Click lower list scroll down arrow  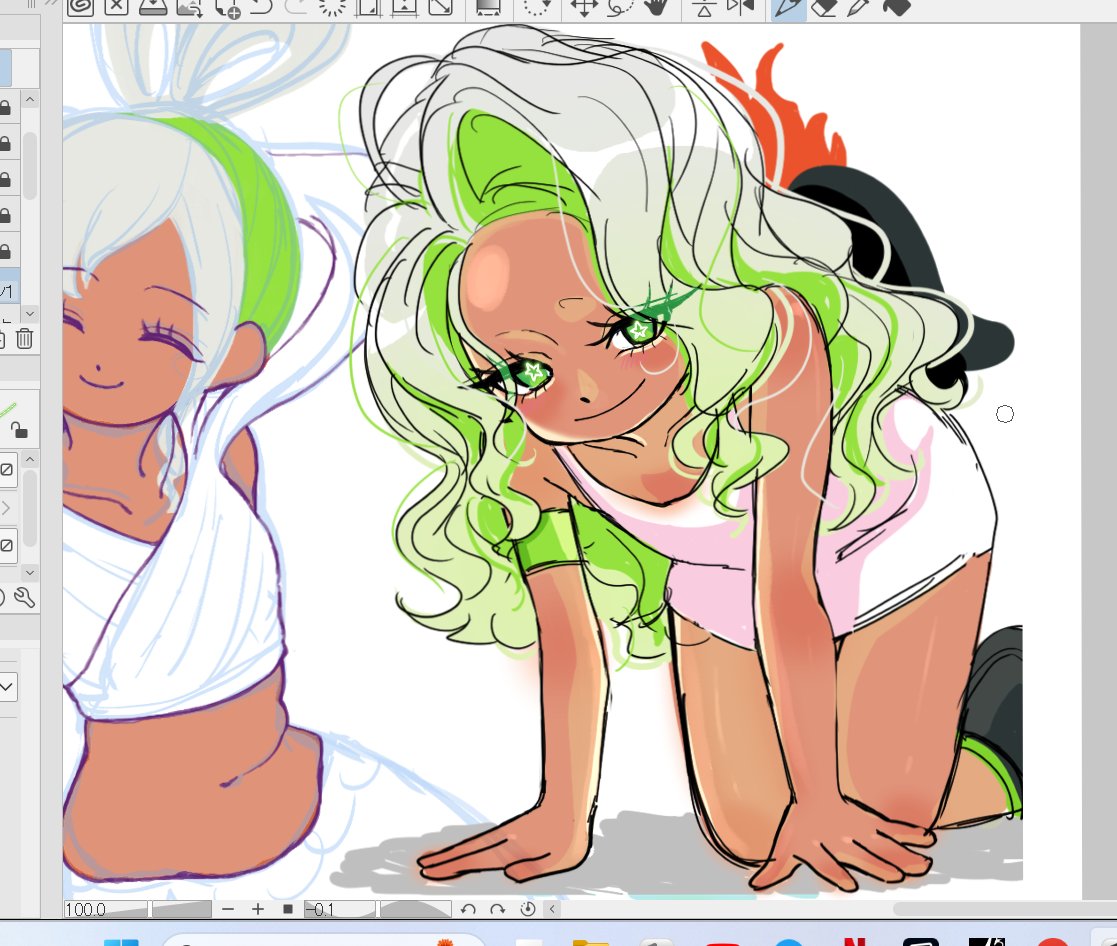coord(30,572)
